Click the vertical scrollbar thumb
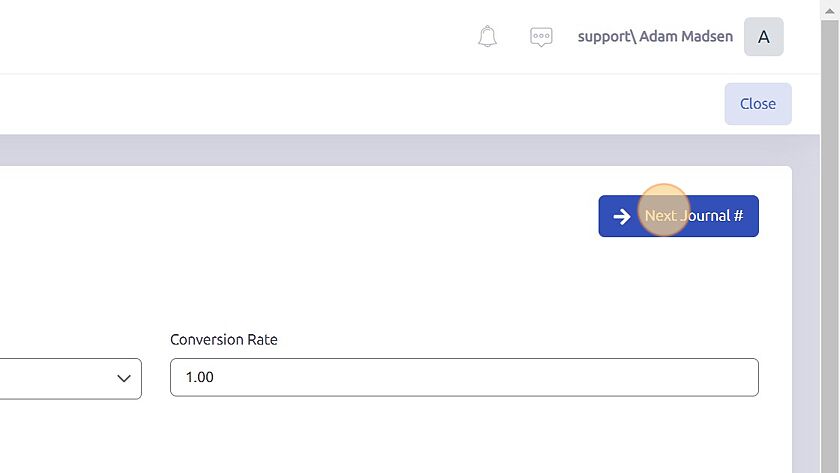This screenshot has height=473, width=840. pos(829,246)
